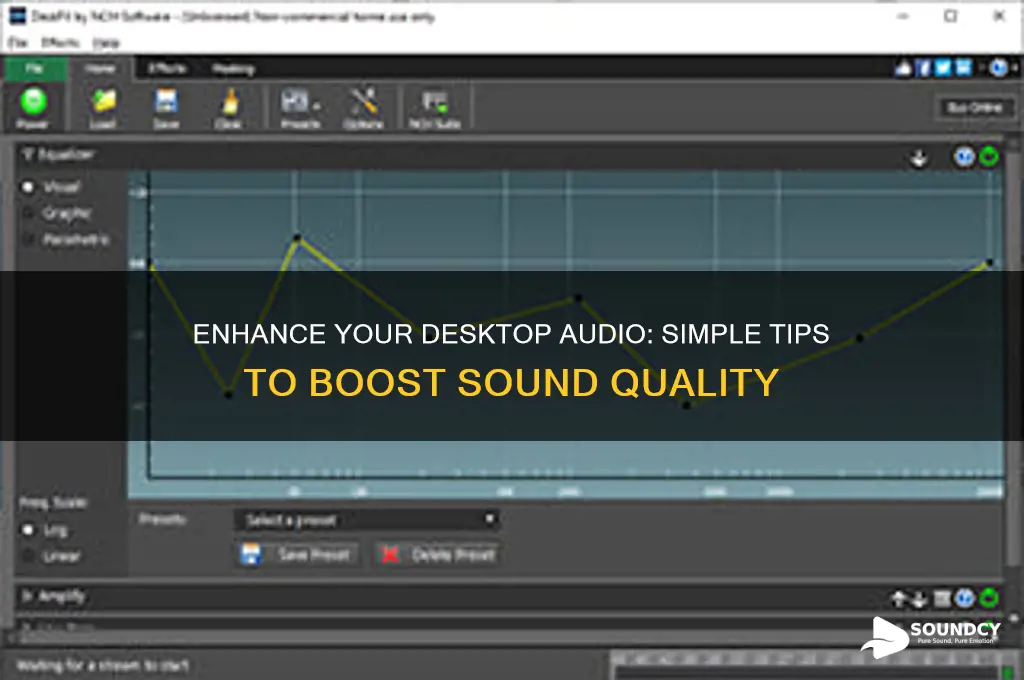
Task: Click the Buy Online button
Action: tap(975, 107)
